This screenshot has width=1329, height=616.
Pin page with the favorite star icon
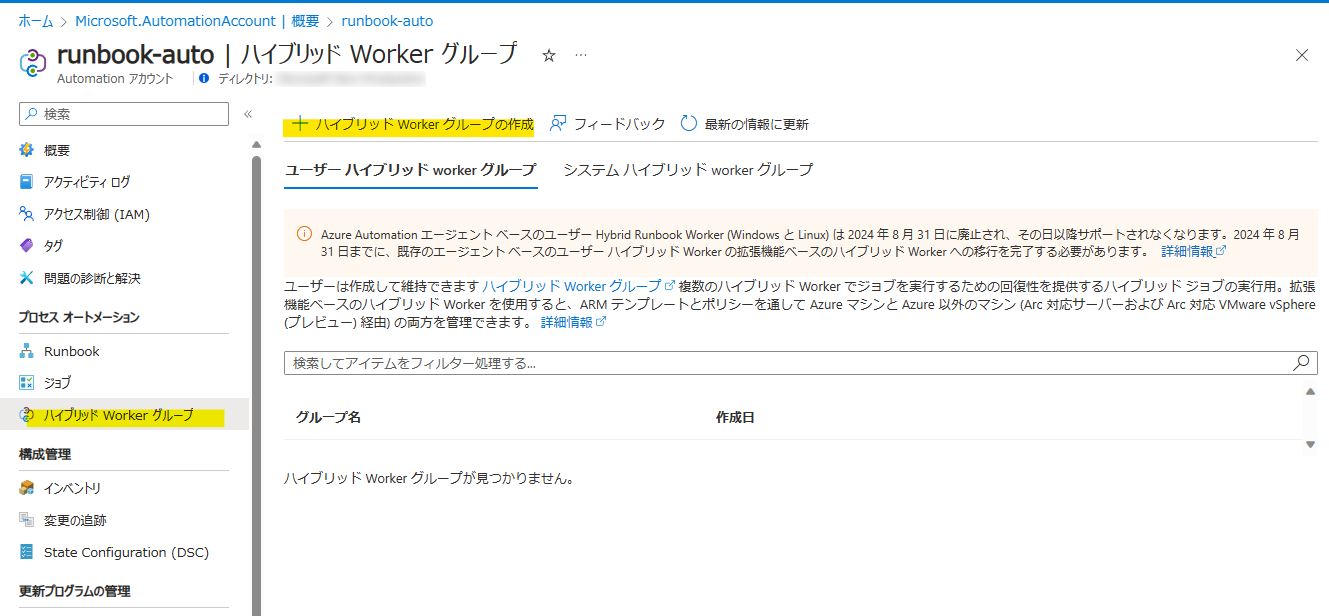click(x=548, y=56)
